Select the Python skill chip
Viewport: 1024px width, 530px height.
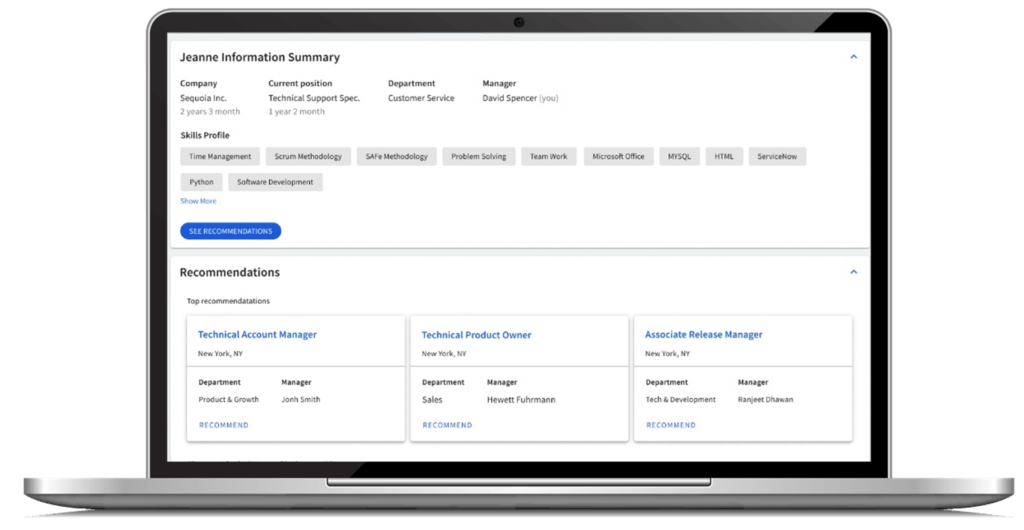coord(201,182)
